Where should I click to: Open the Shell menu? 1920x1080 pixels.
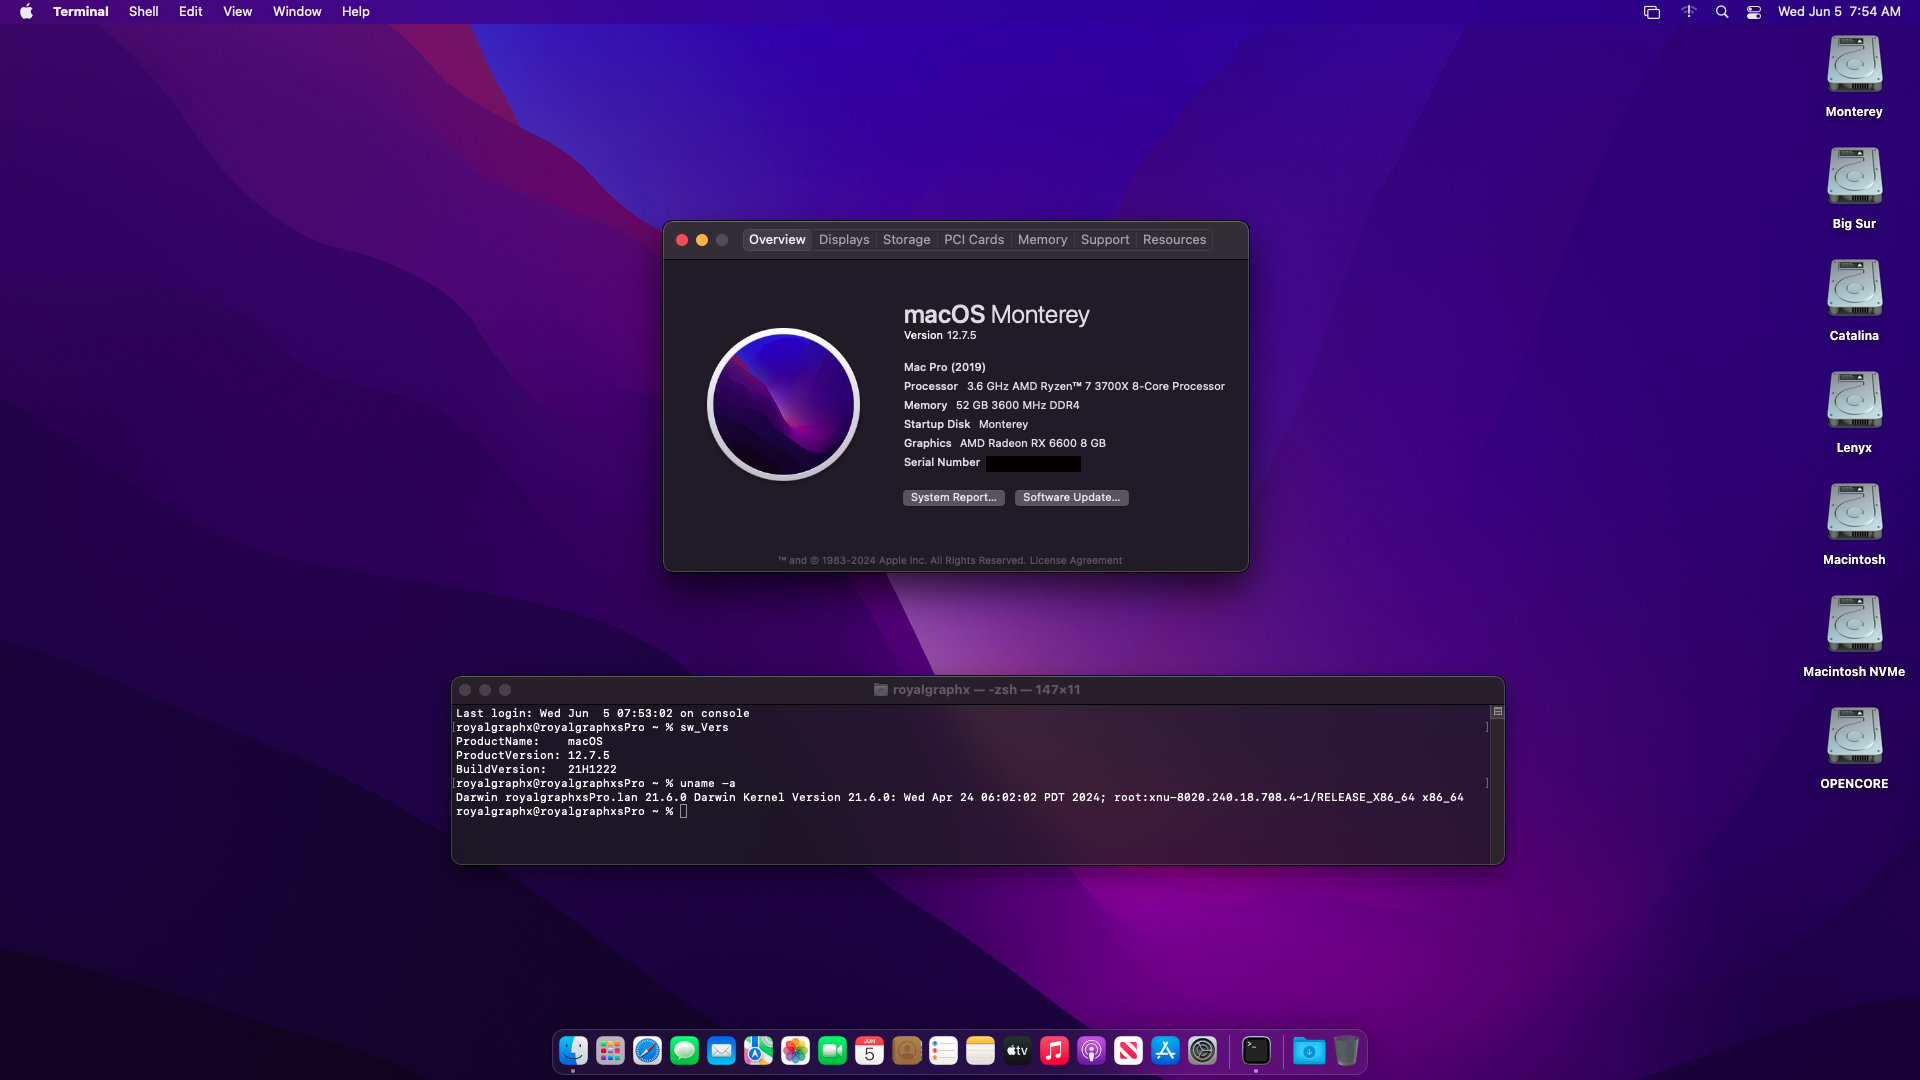point(143,12)
